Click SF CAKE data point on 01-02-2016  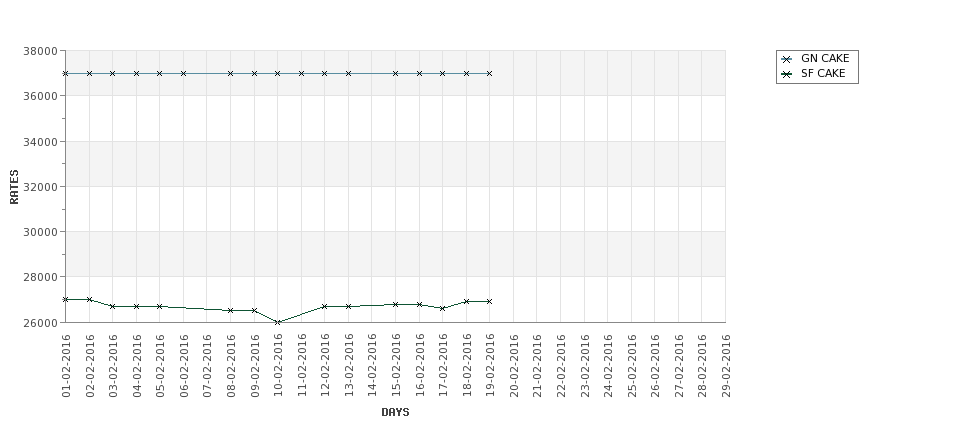coord(65,300)
